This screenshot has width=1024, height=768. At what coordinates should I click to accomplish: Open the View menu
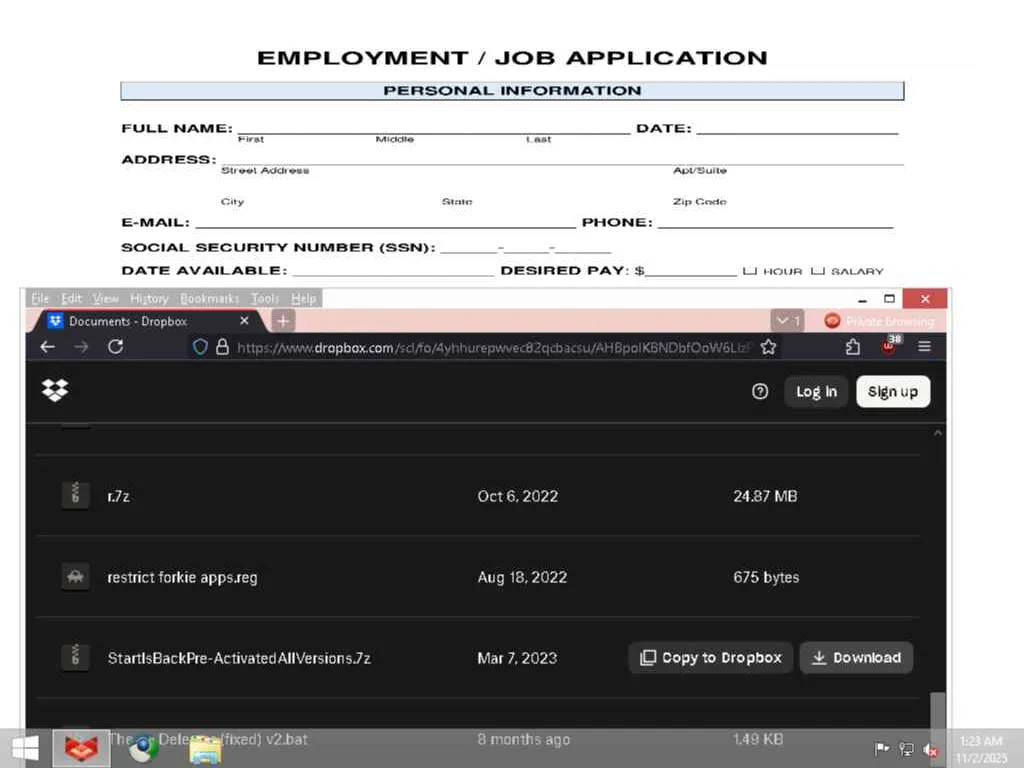tap(105, 298)
